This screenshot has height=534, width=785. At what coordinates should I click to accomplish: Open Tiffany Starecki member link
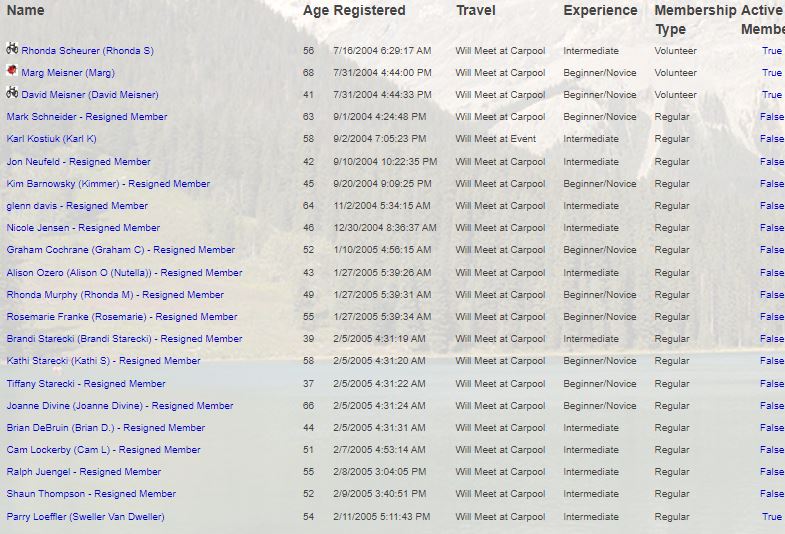(x=86, y=384)
